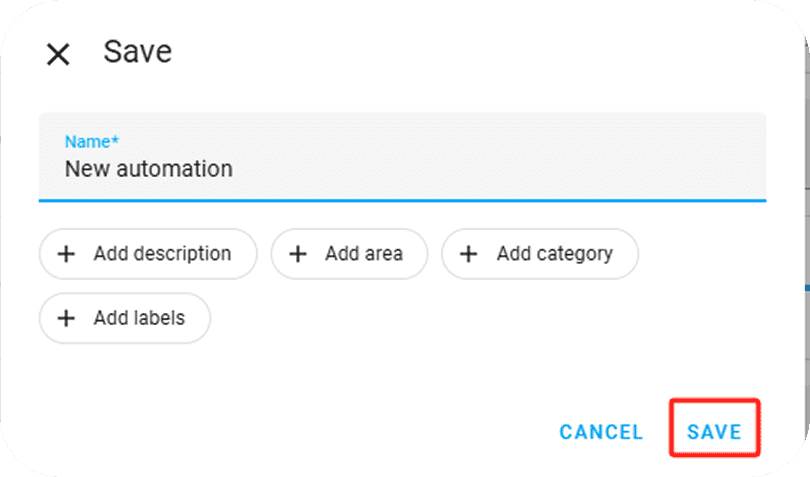
Task: Close the Save dialog with X icon
Action: 58,54
